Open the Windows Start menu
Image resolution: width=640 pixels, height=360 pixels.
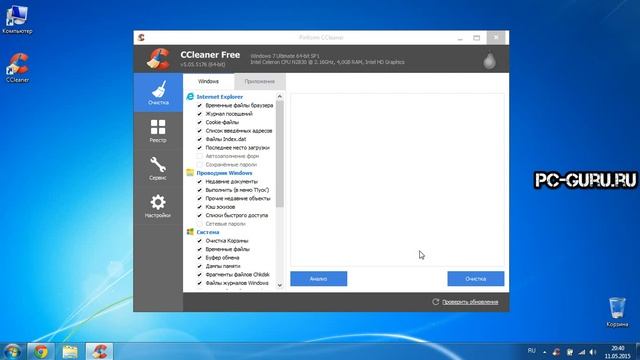(12, 351)
